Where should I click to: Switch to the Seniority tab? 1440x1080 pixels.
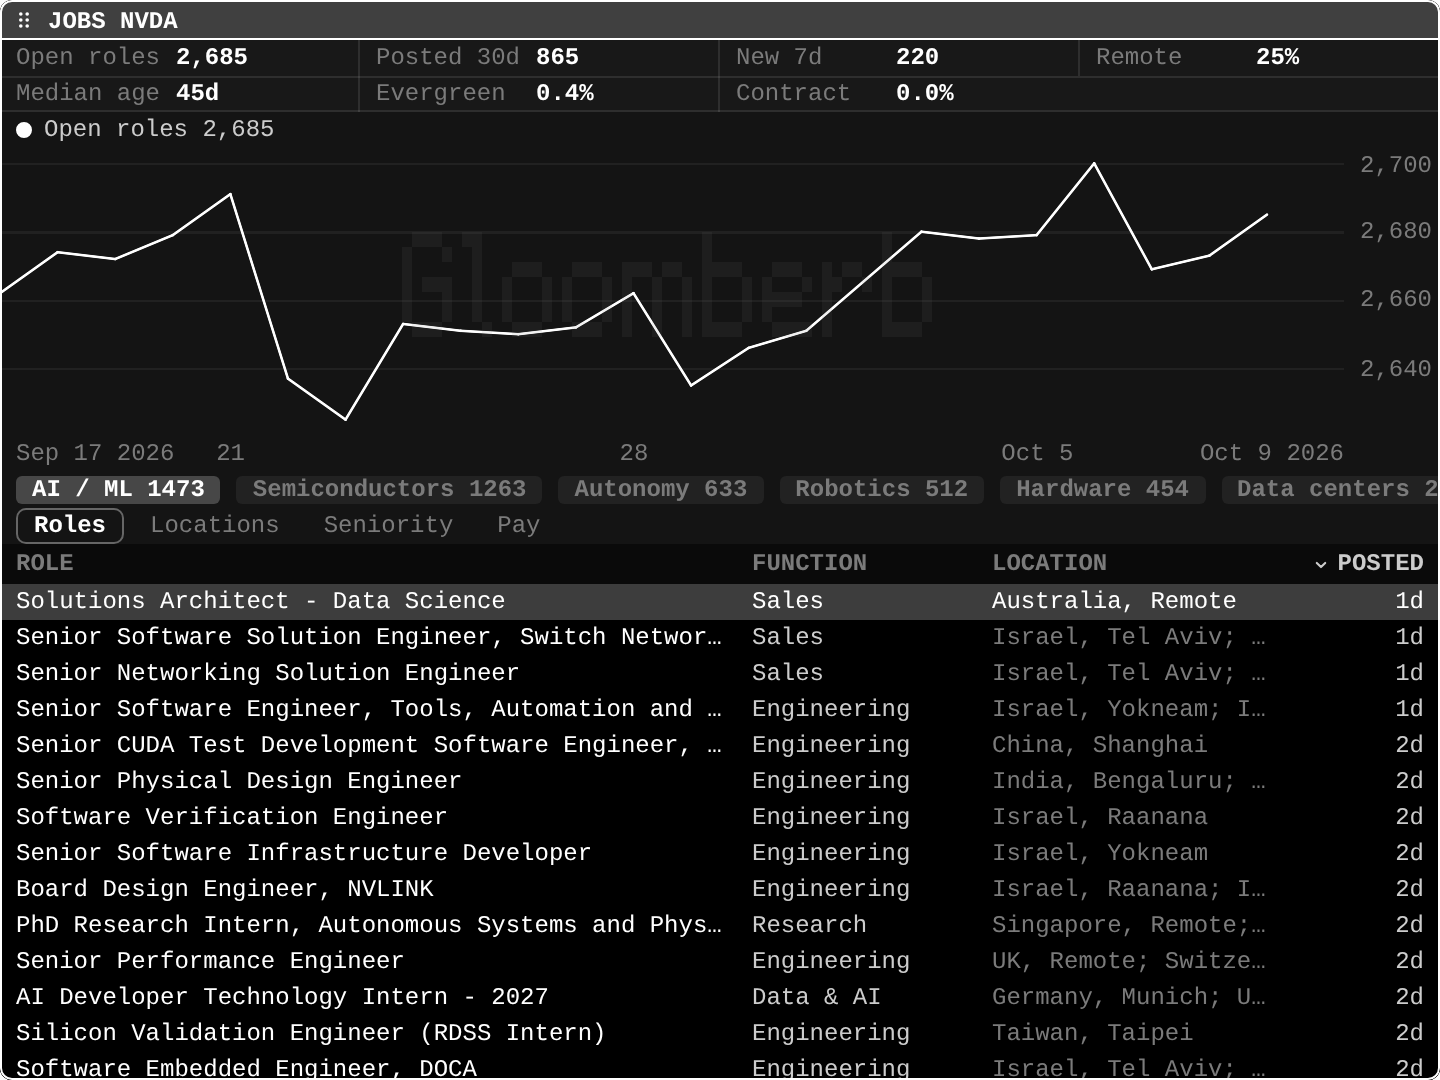point(388,525)
